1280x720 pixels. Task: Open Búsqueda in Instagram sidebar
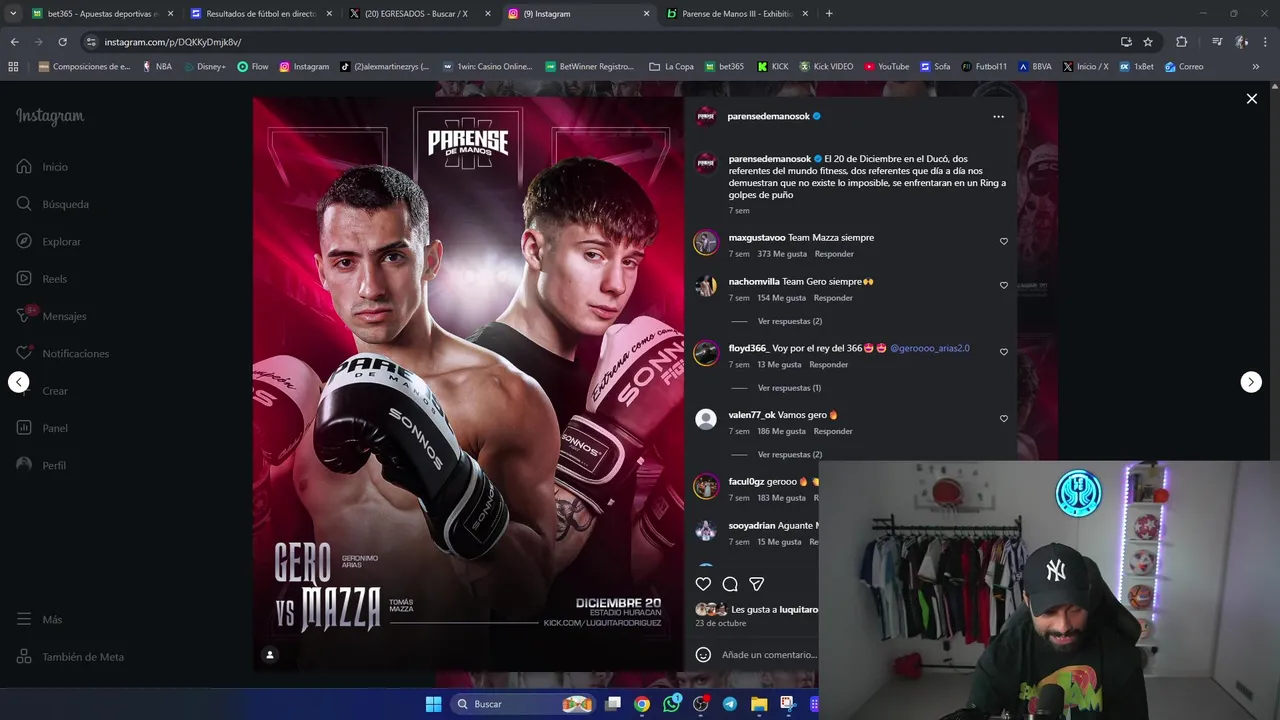53,204
